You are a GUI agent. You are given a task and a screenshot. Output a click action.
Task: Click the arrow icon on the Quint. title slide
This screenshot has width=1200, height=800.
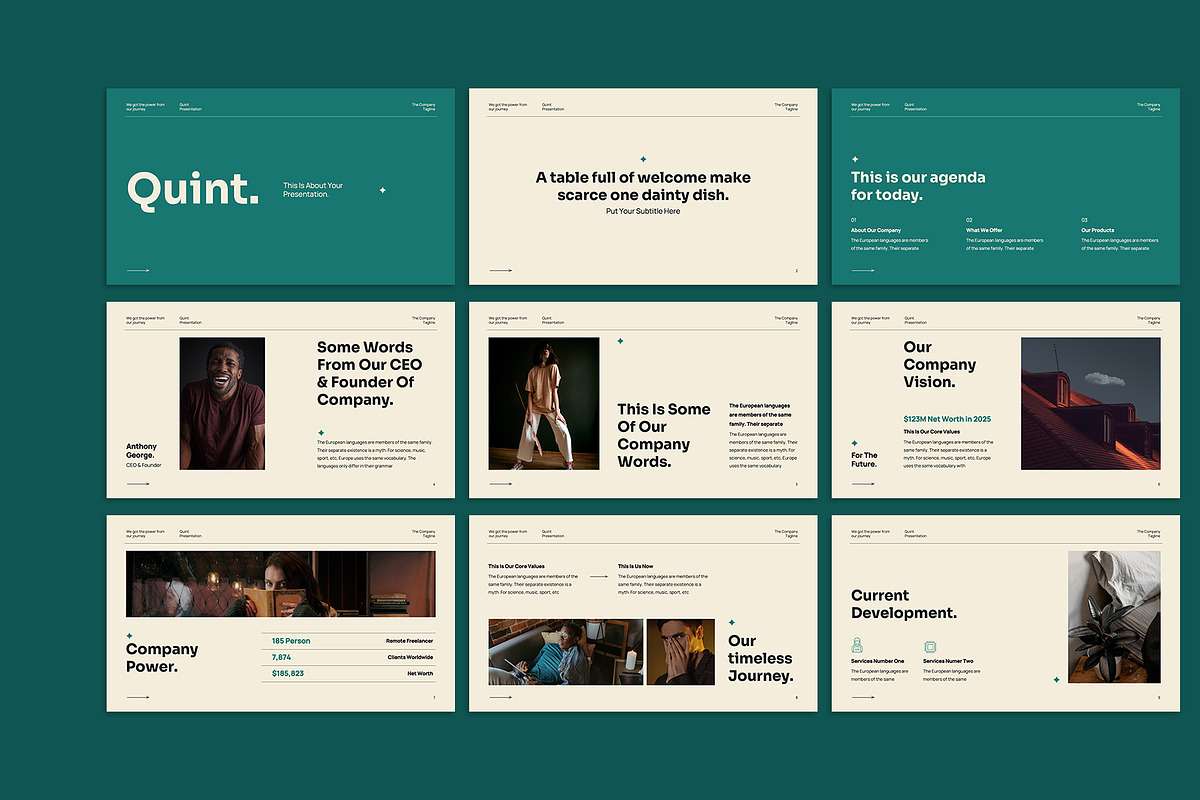point(138,270)
